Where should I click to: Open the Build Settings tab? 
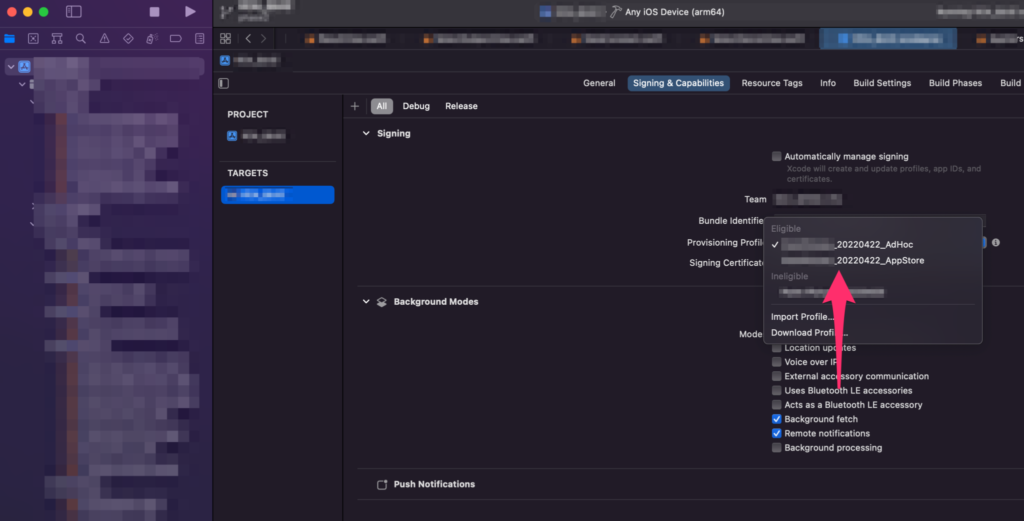click(x=882, y=83)
